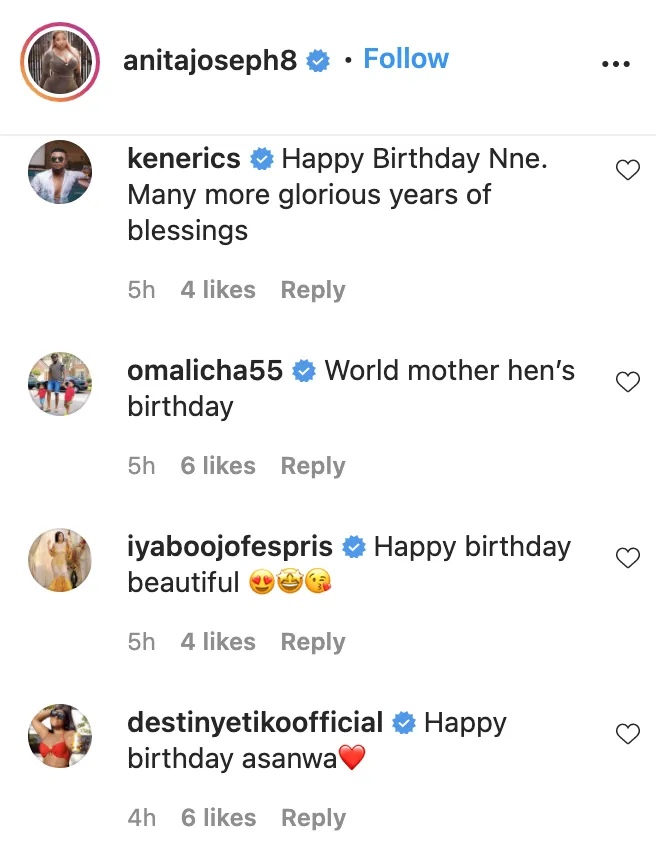Open iyaboojofespris profile avatar
This screenshot has width=656, height=864.
click(60, 560)
